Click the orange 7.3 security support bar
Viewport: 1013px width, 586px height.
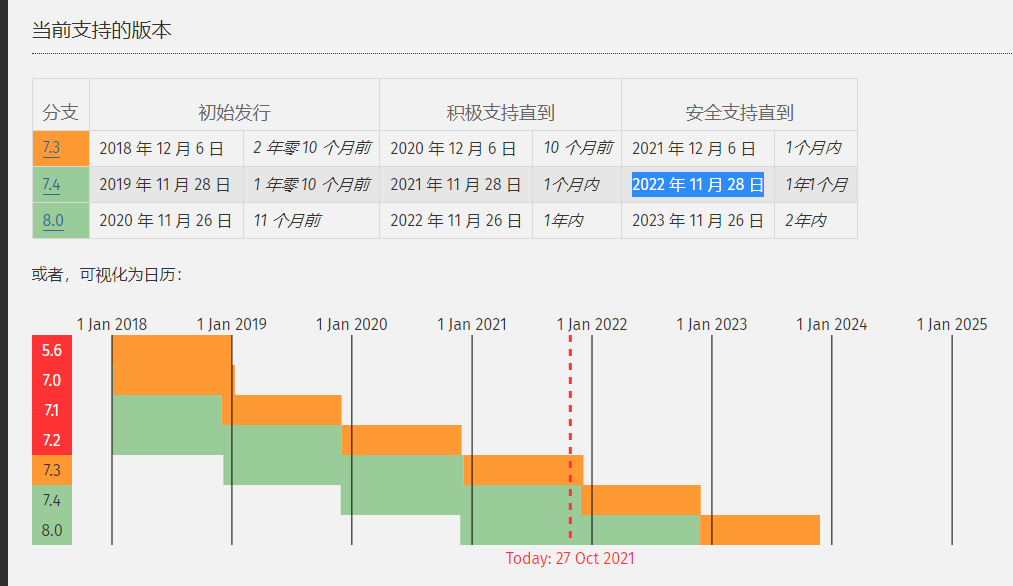523,470
